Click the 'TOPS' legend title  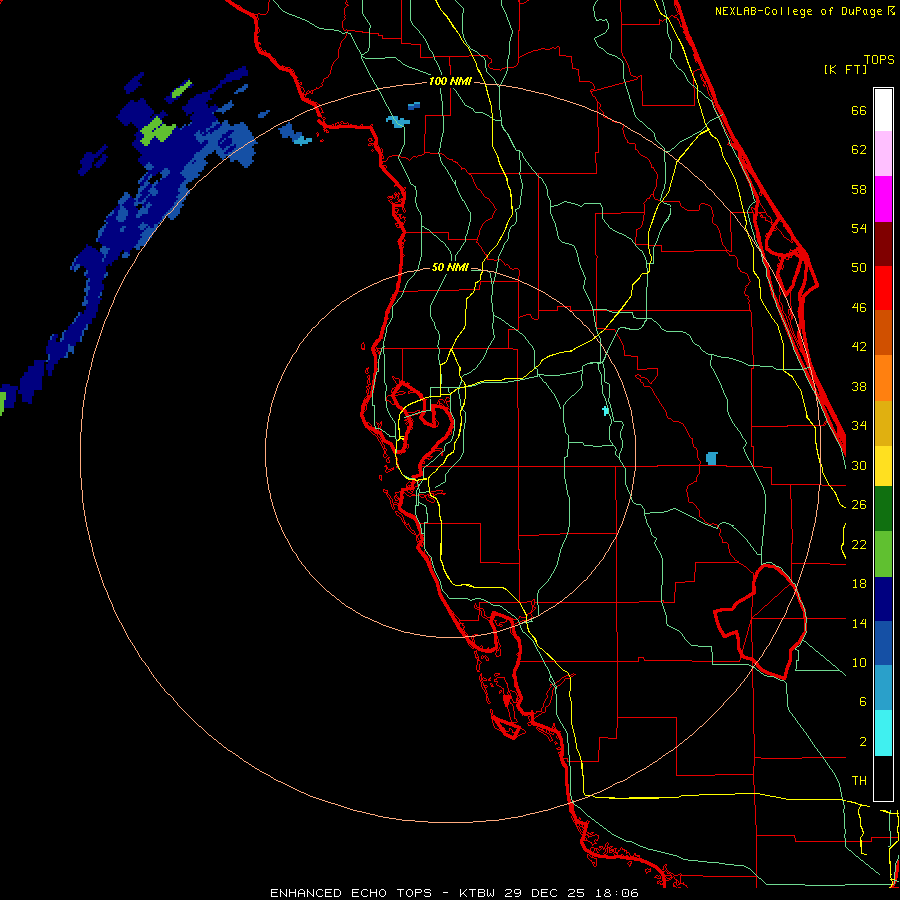pos(879,59)
